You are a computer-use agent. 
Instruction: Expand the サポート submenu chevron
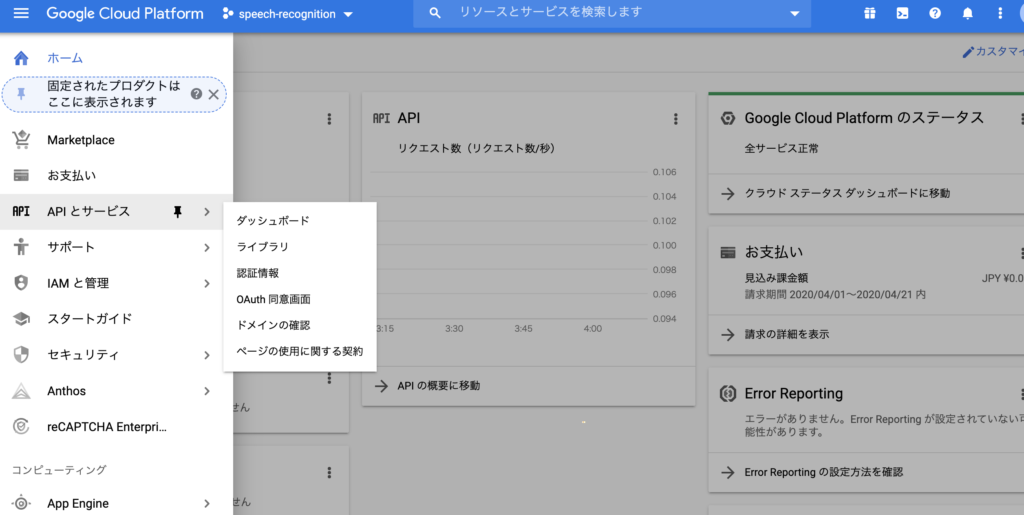click(x=206, y=247)
